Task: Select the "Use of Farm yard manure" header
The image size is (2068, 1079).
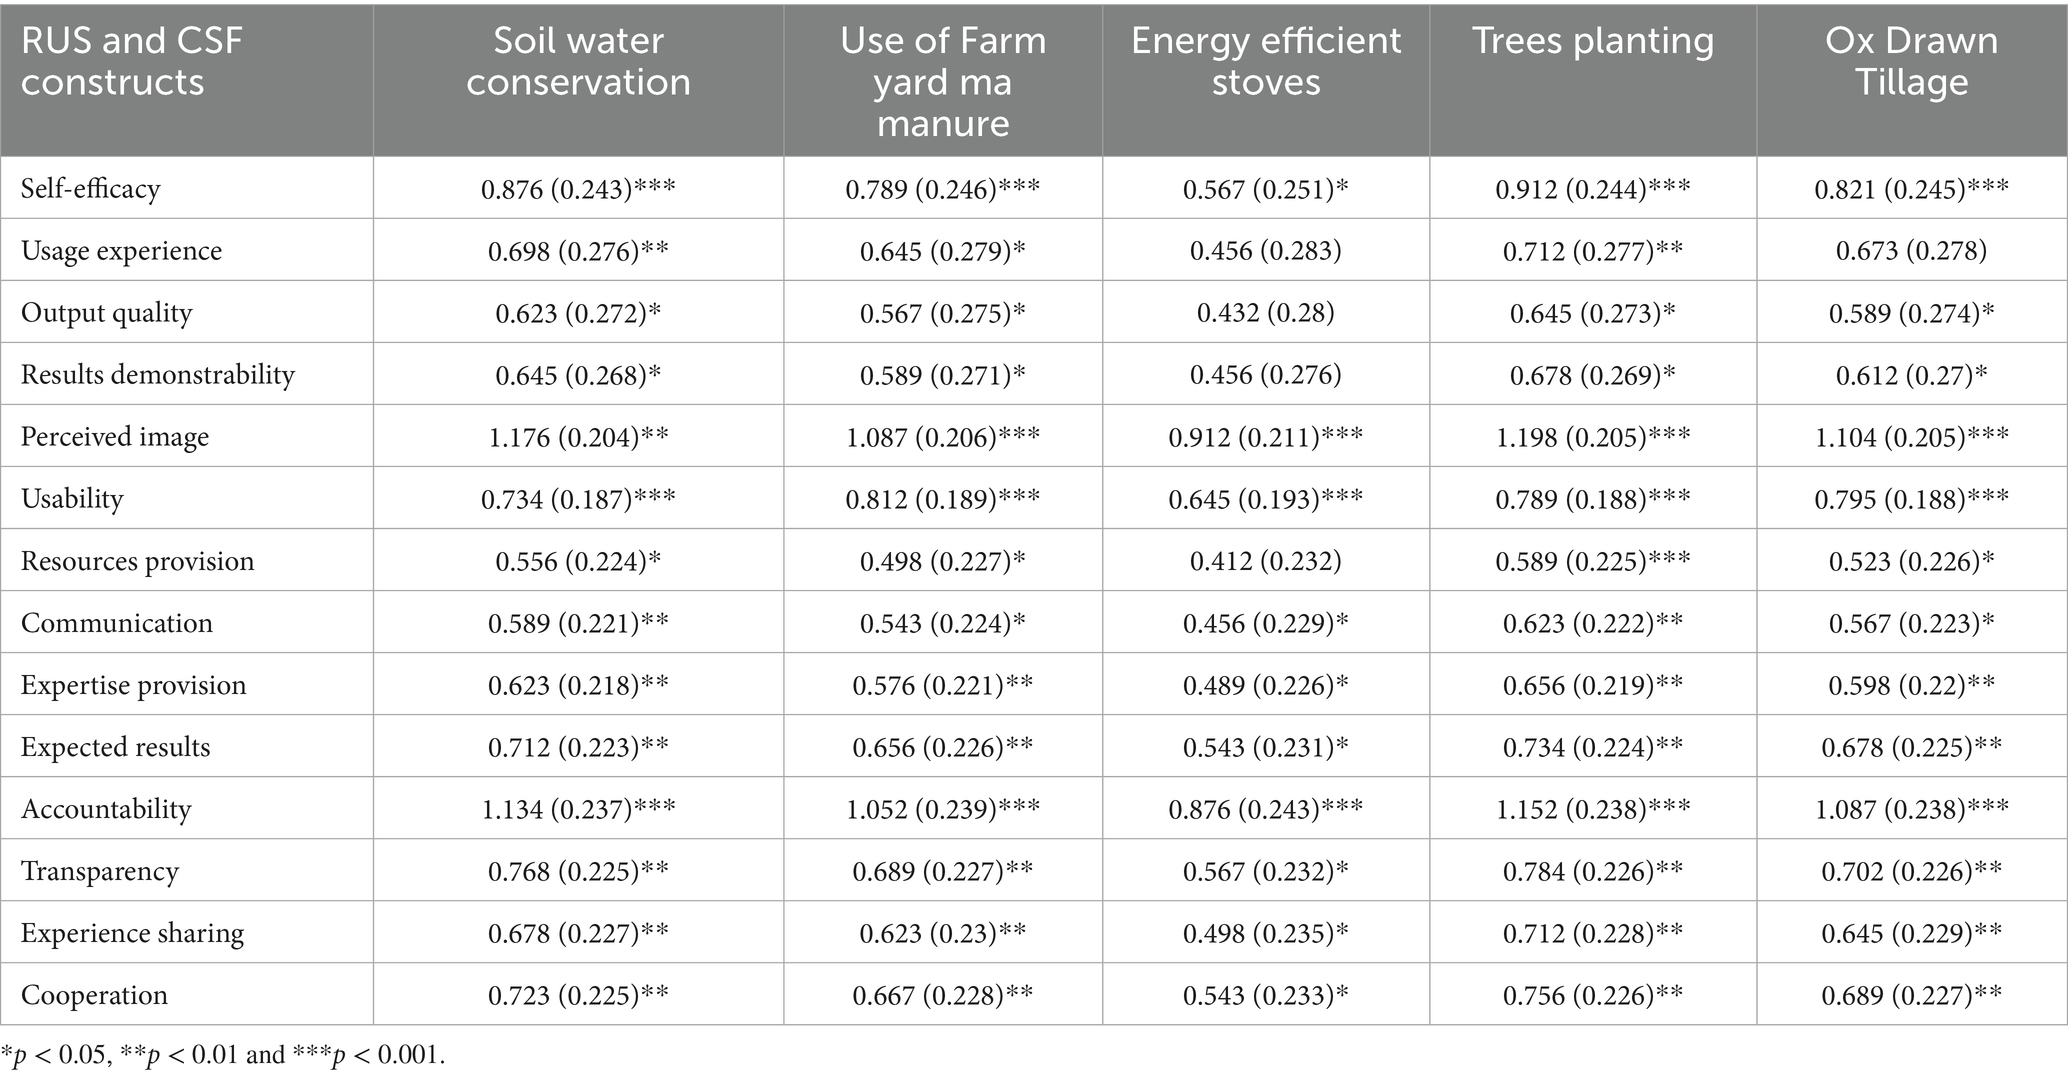Action: click(x=942, y=81)
